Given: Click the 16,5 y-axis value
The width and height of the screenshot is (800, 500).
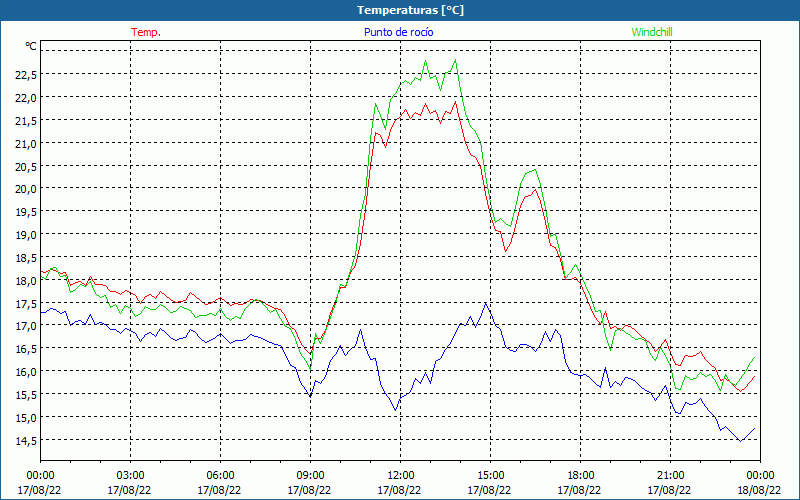Looking at the screenshot, I should pos(26,348).
